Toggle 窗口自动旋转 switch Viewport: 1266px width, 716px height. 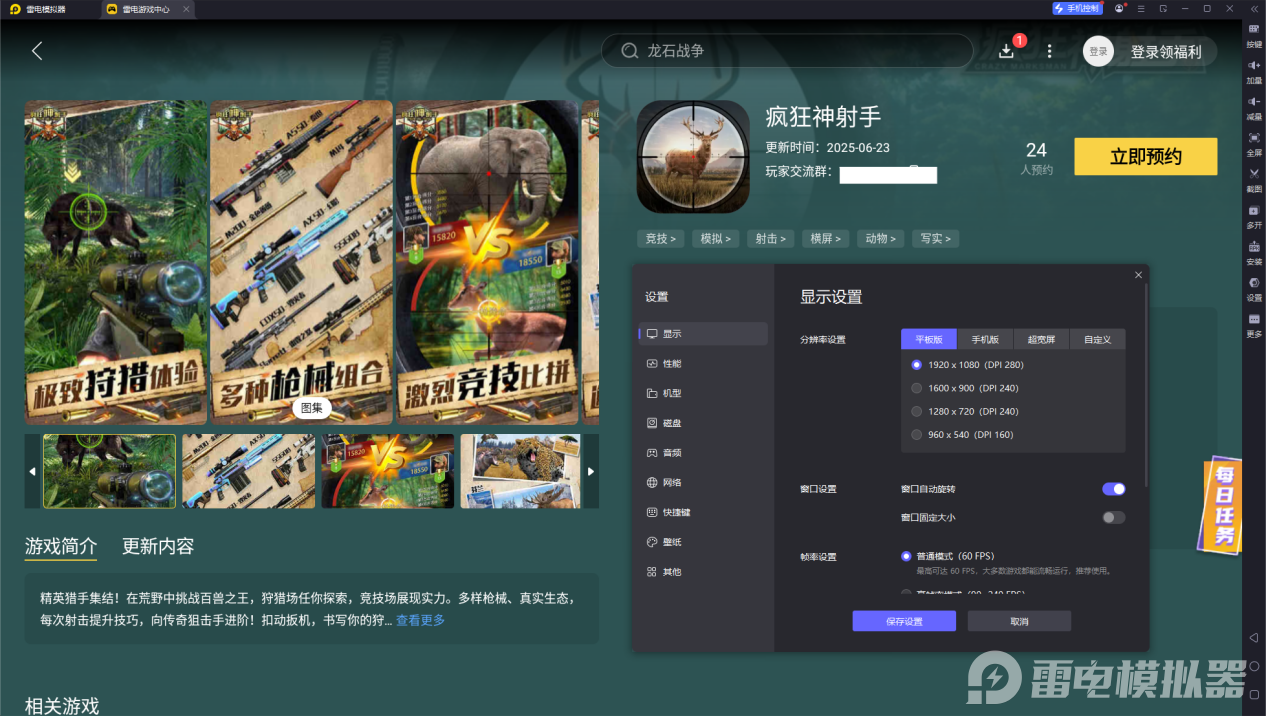pyautogui.click(x=1113, y=489)
